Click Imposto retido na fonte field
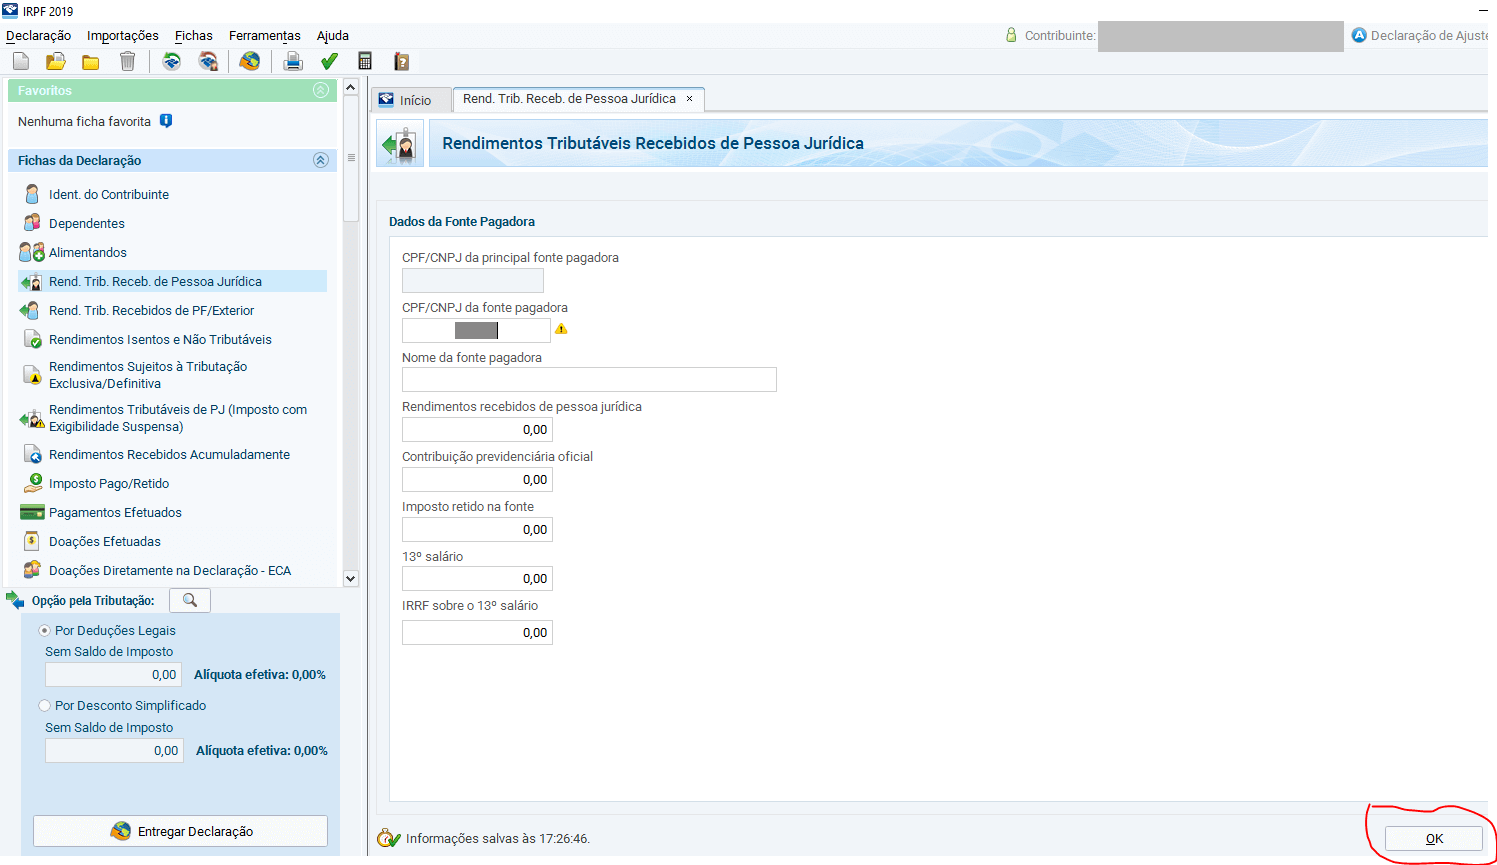 (x=477, y=529)
